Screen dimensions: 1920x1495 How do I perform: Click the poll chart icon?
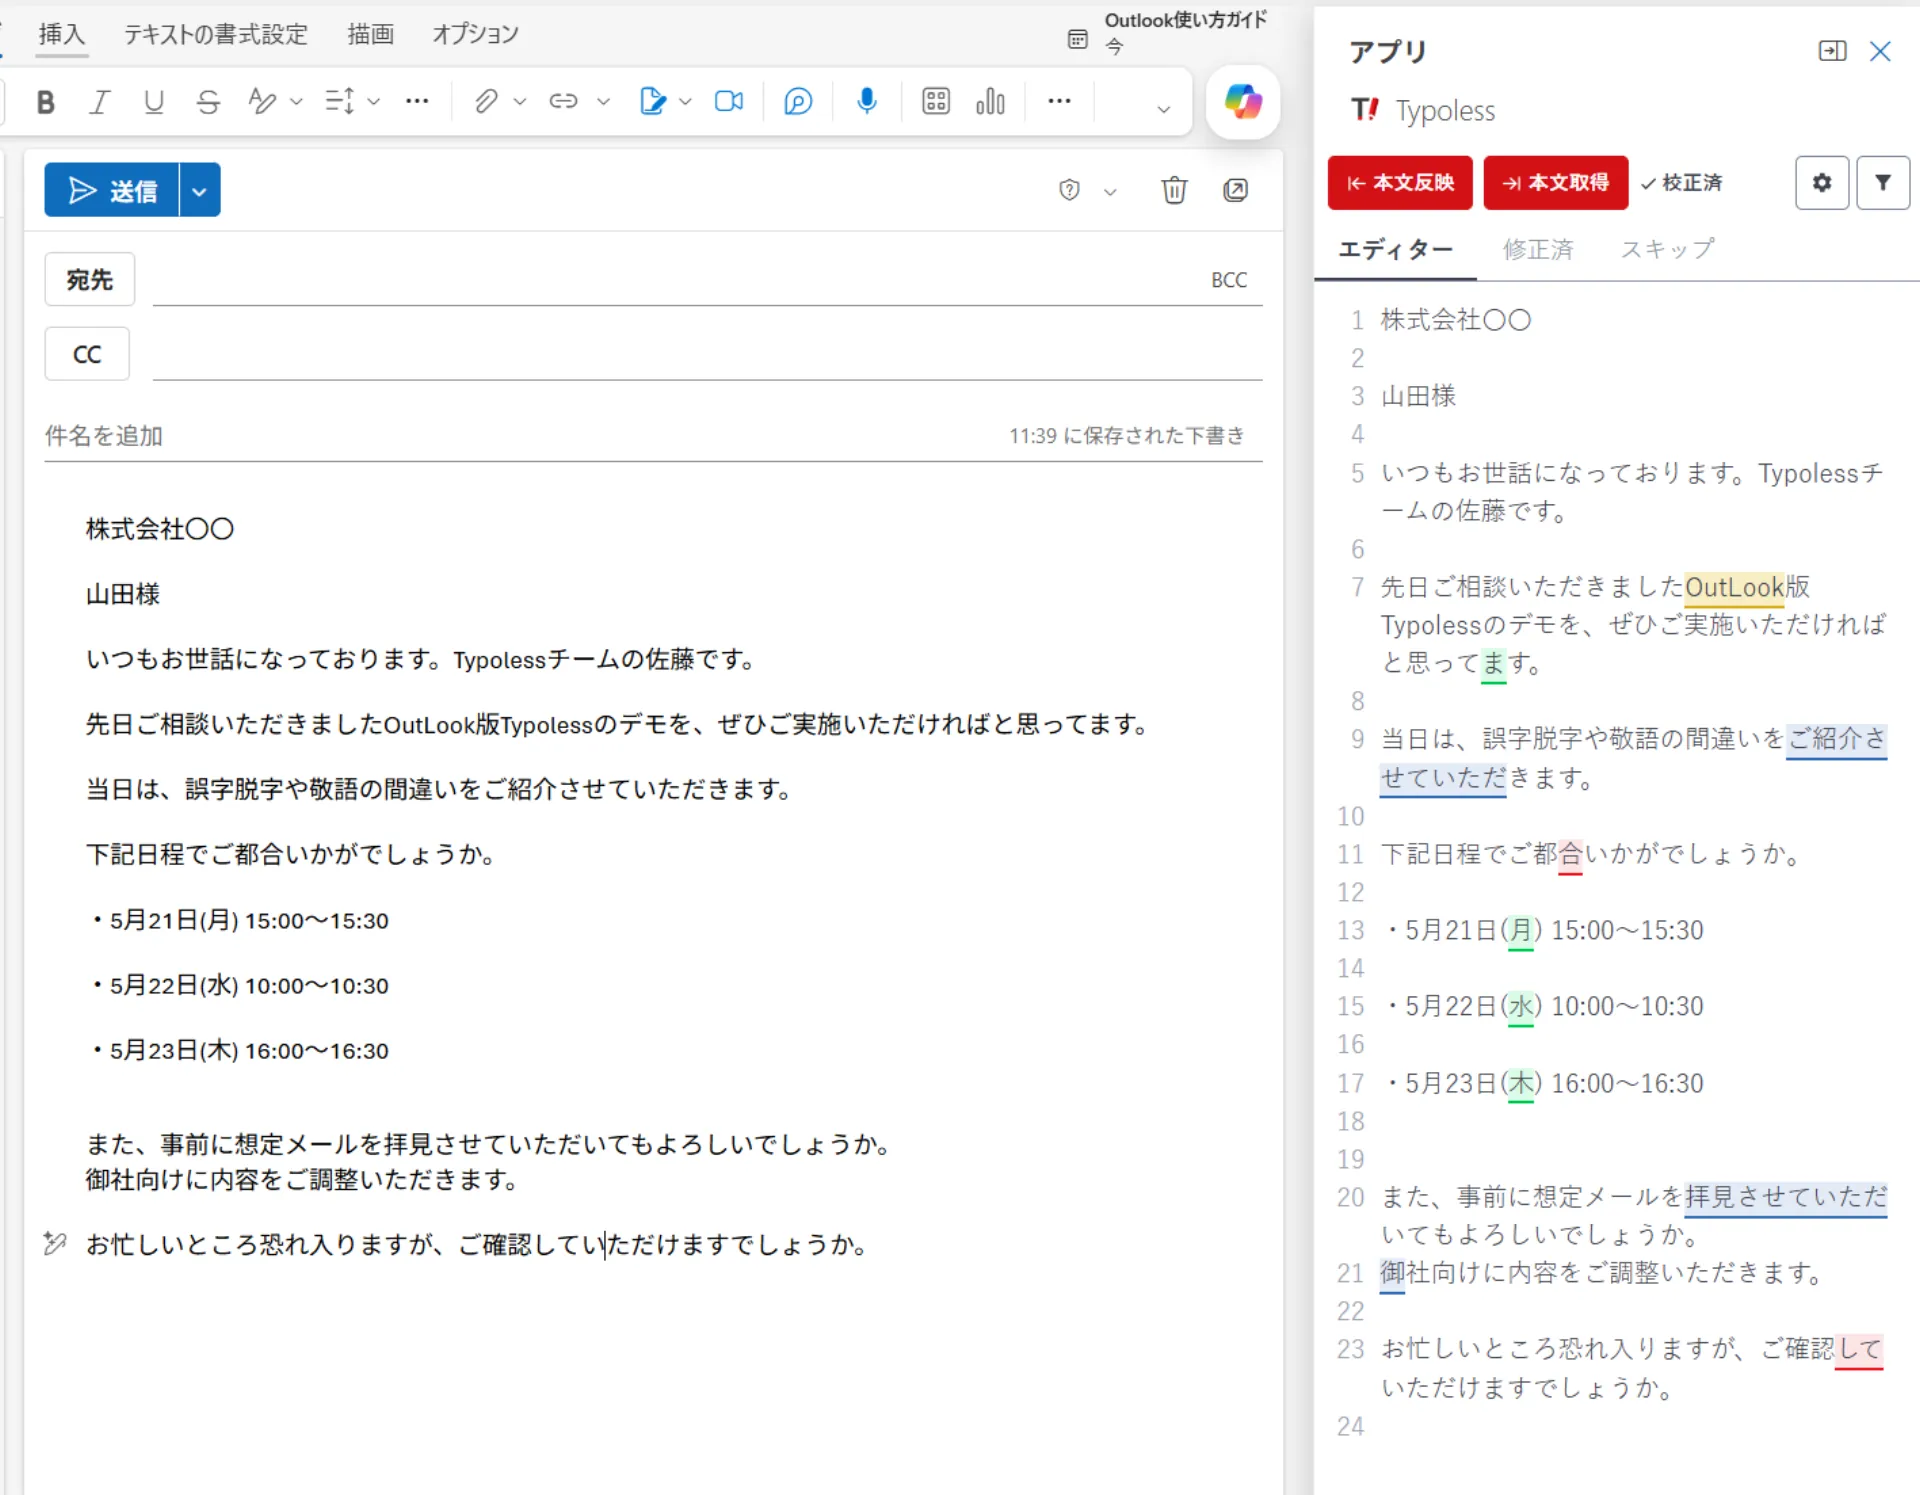click(x=990, y=102)
